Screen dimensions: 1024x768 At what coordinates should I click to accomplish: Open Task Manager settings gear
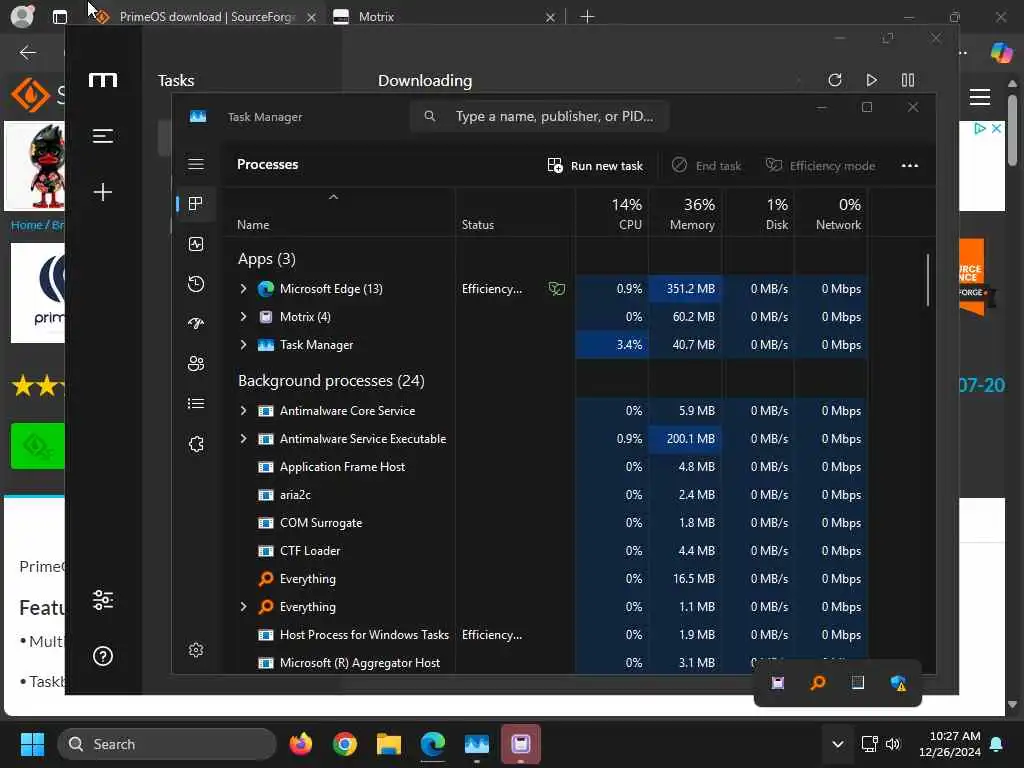[196, 650]
